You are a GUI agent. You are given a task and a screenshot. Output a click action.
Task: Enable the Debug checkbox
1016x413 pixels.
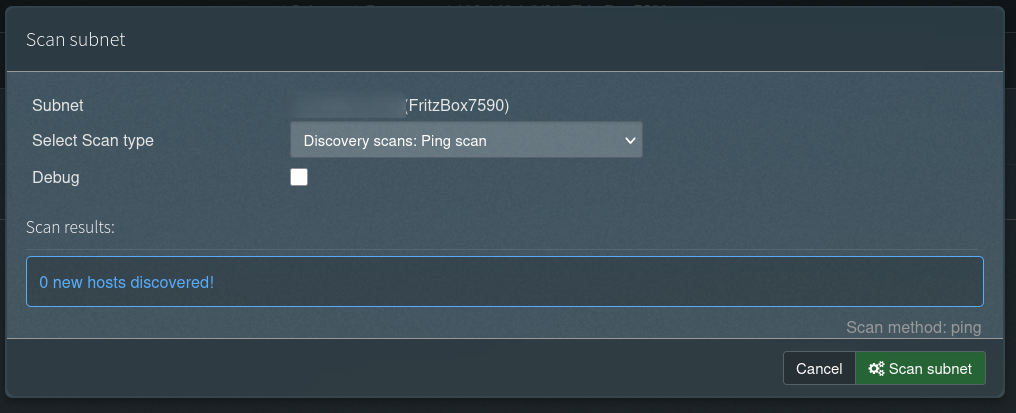[x=299, y=177]
